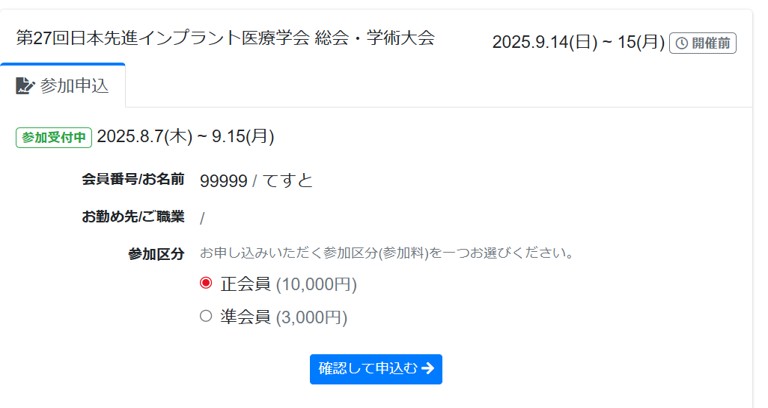Click the instruction text お申し込みいただく参加区分
The image size is (768, 408).
[387, 252]
